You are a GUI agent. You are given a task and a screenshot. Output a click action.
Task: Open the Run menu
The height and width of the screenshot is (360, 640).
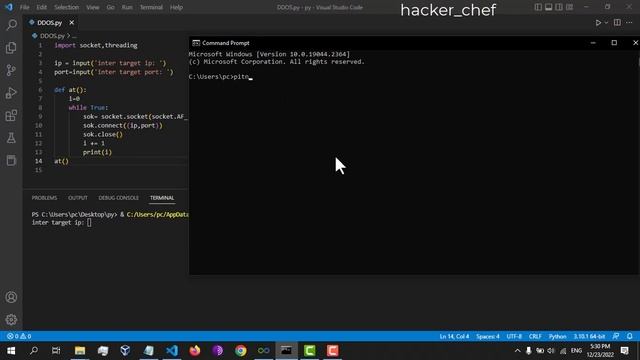tap(127, 7)
